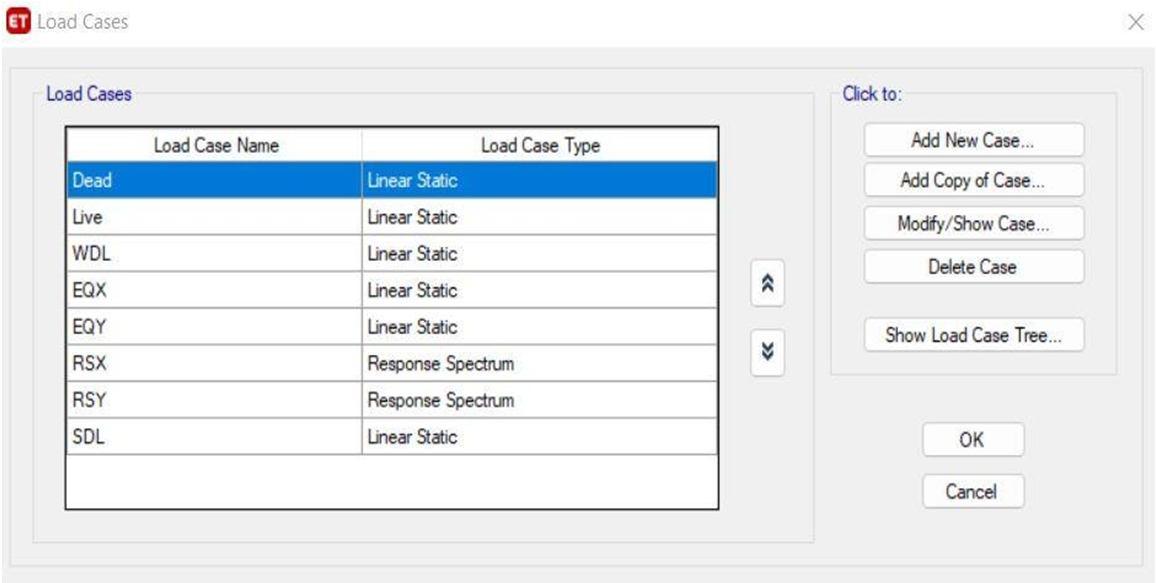Select the Live load case row
Viewport: 1156px width, 583px height.
click(x=215, y=217)
